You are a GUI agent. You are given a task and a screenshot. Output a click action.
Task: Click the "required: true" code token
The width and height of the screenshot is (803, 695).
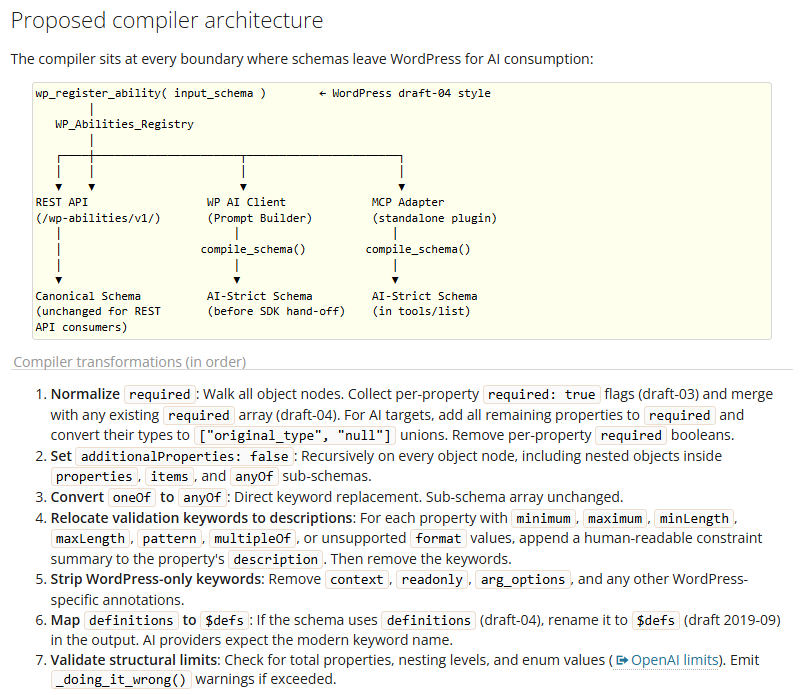(x=542, y=394)
